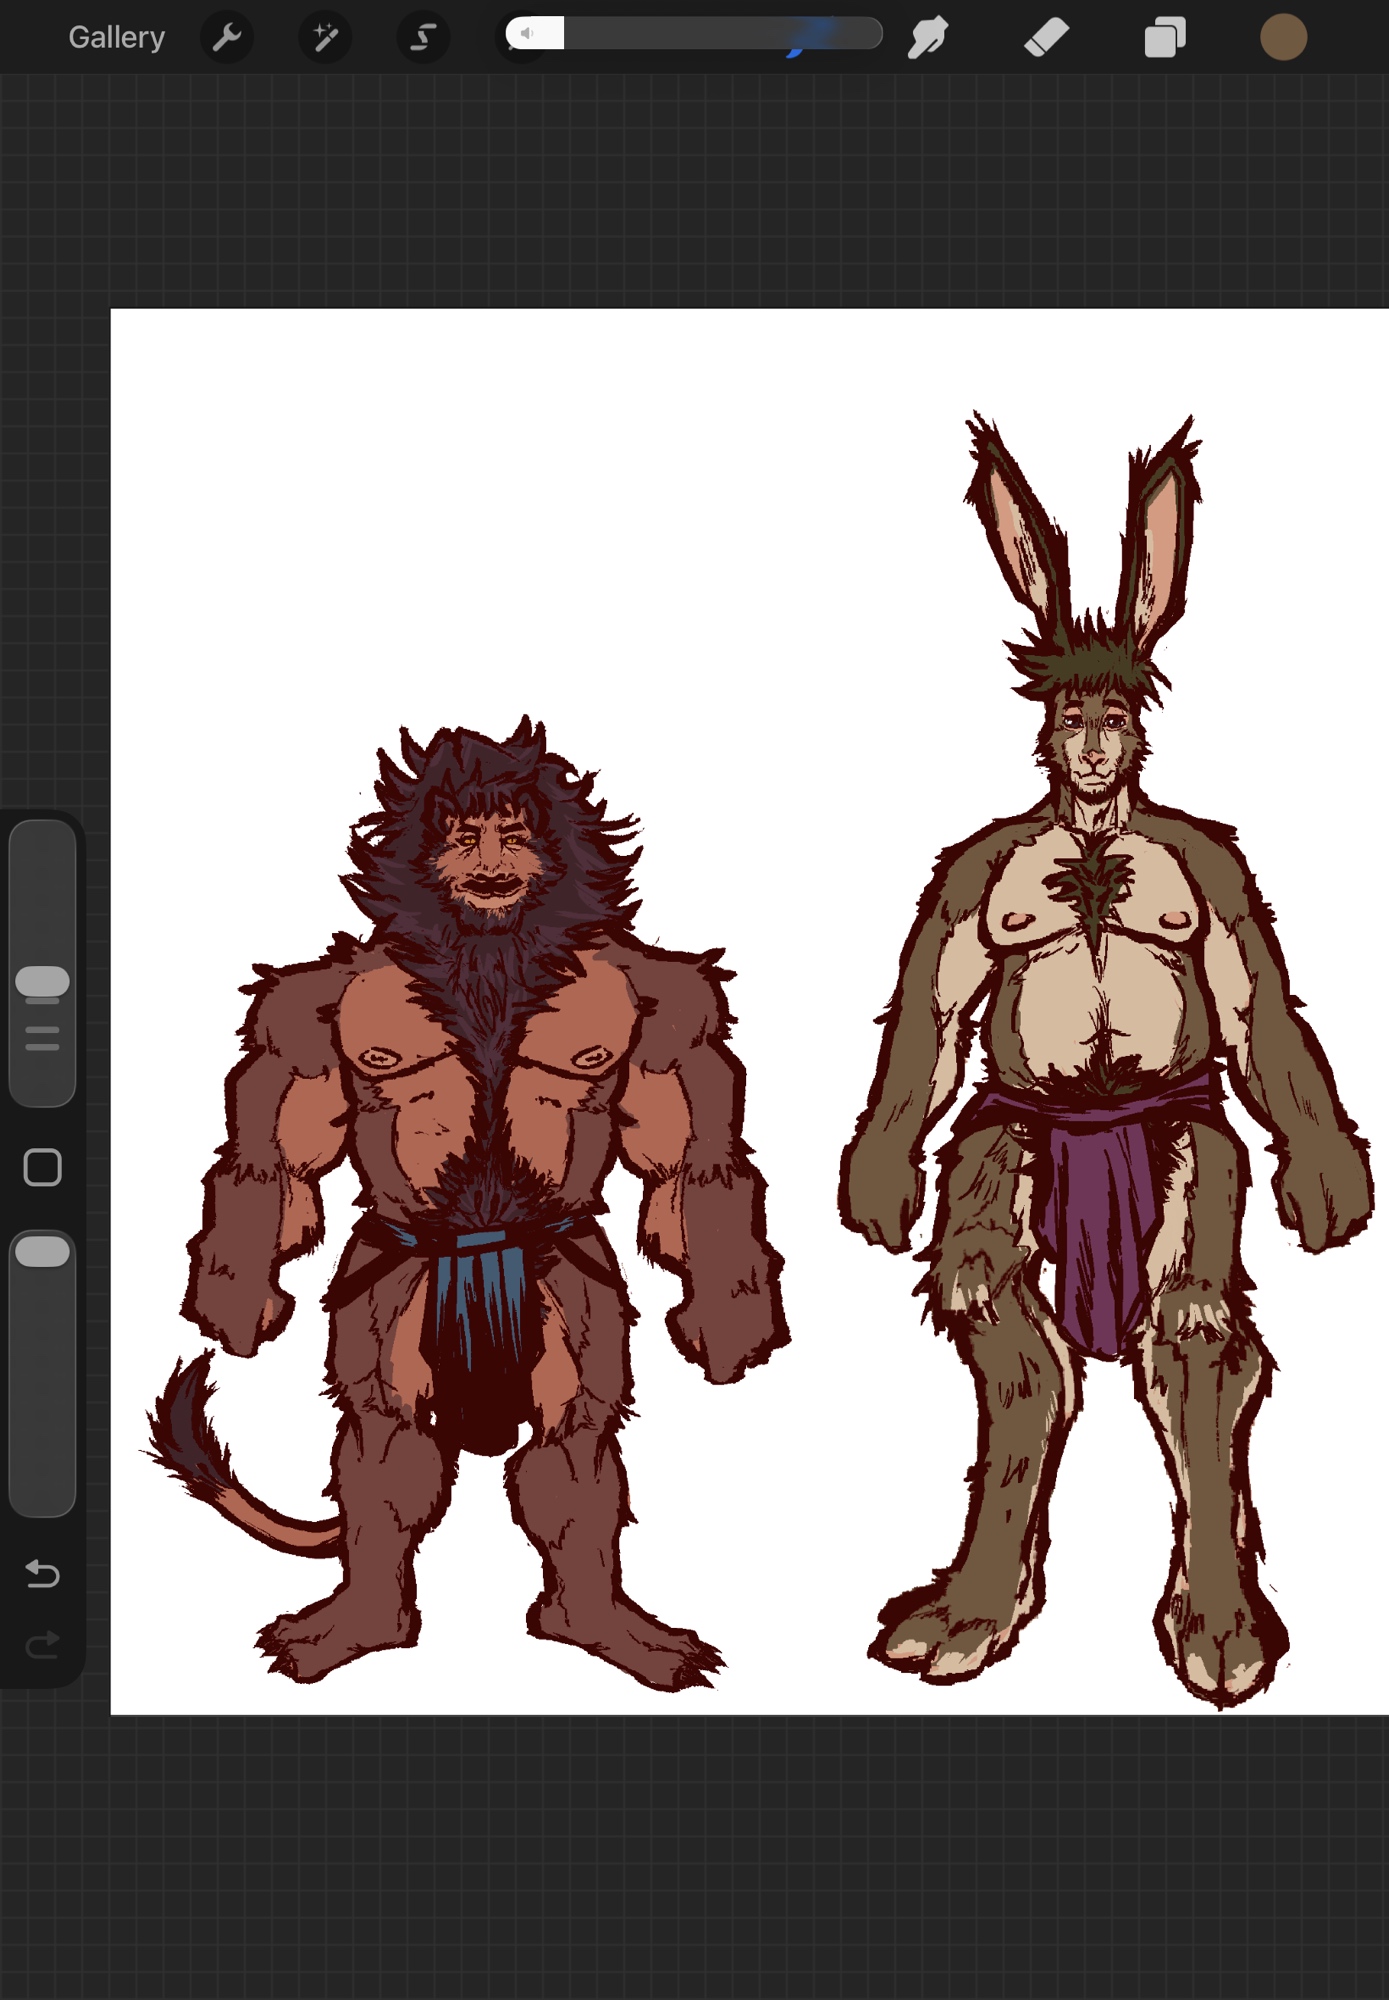The height and width of the screenshot is (2000, 1389).
Task: Tap the undo arrow in the sidebar
Action: pos(42,1574)
